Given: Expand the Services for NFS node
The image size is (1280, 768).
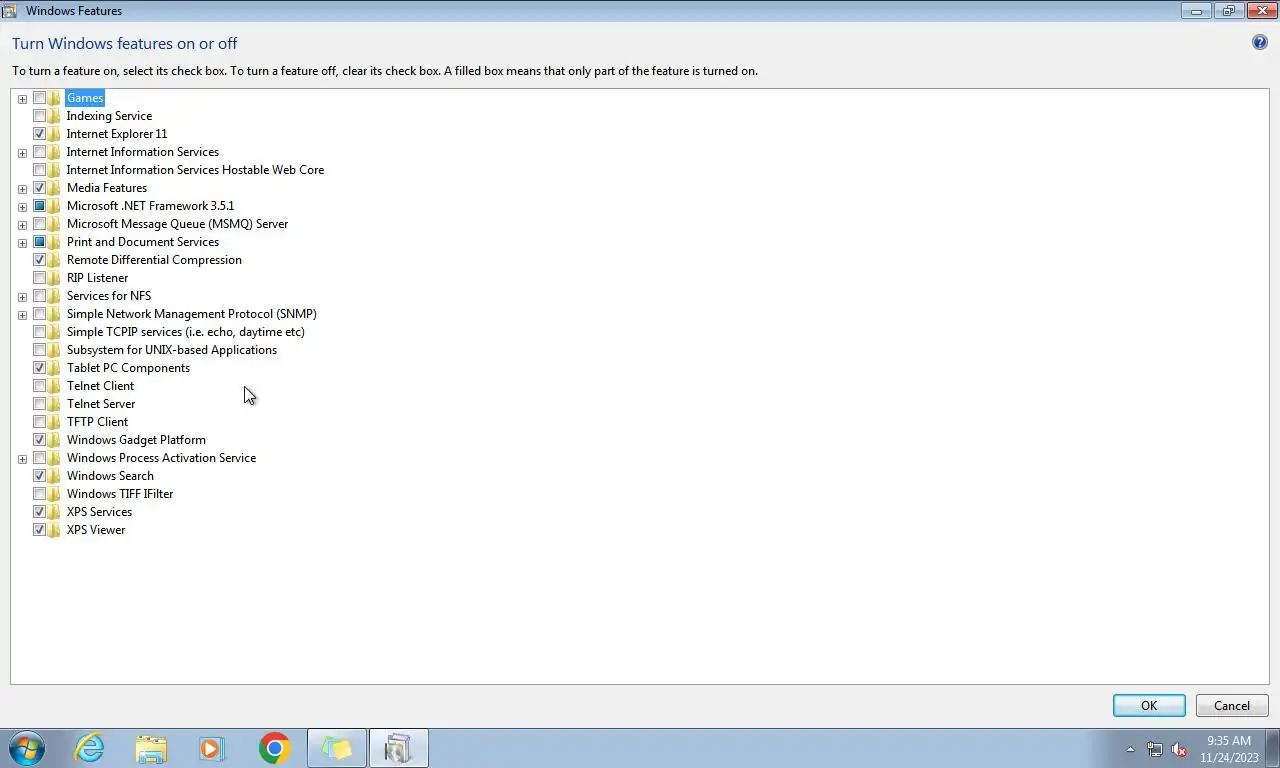Looking at the screenshot, I should coord(22,297).
